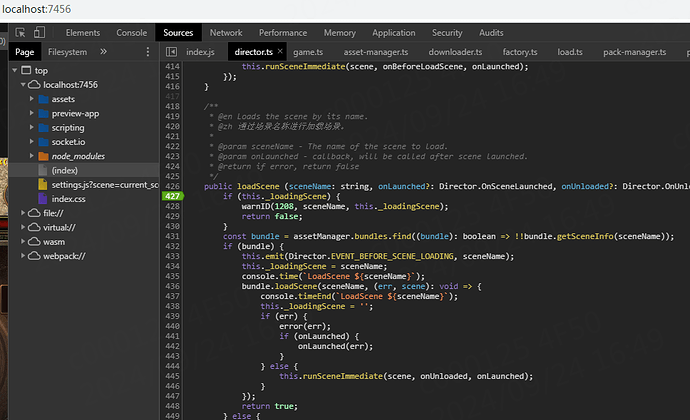
Task: Select the assets folder icon
Action: point(44,99)
